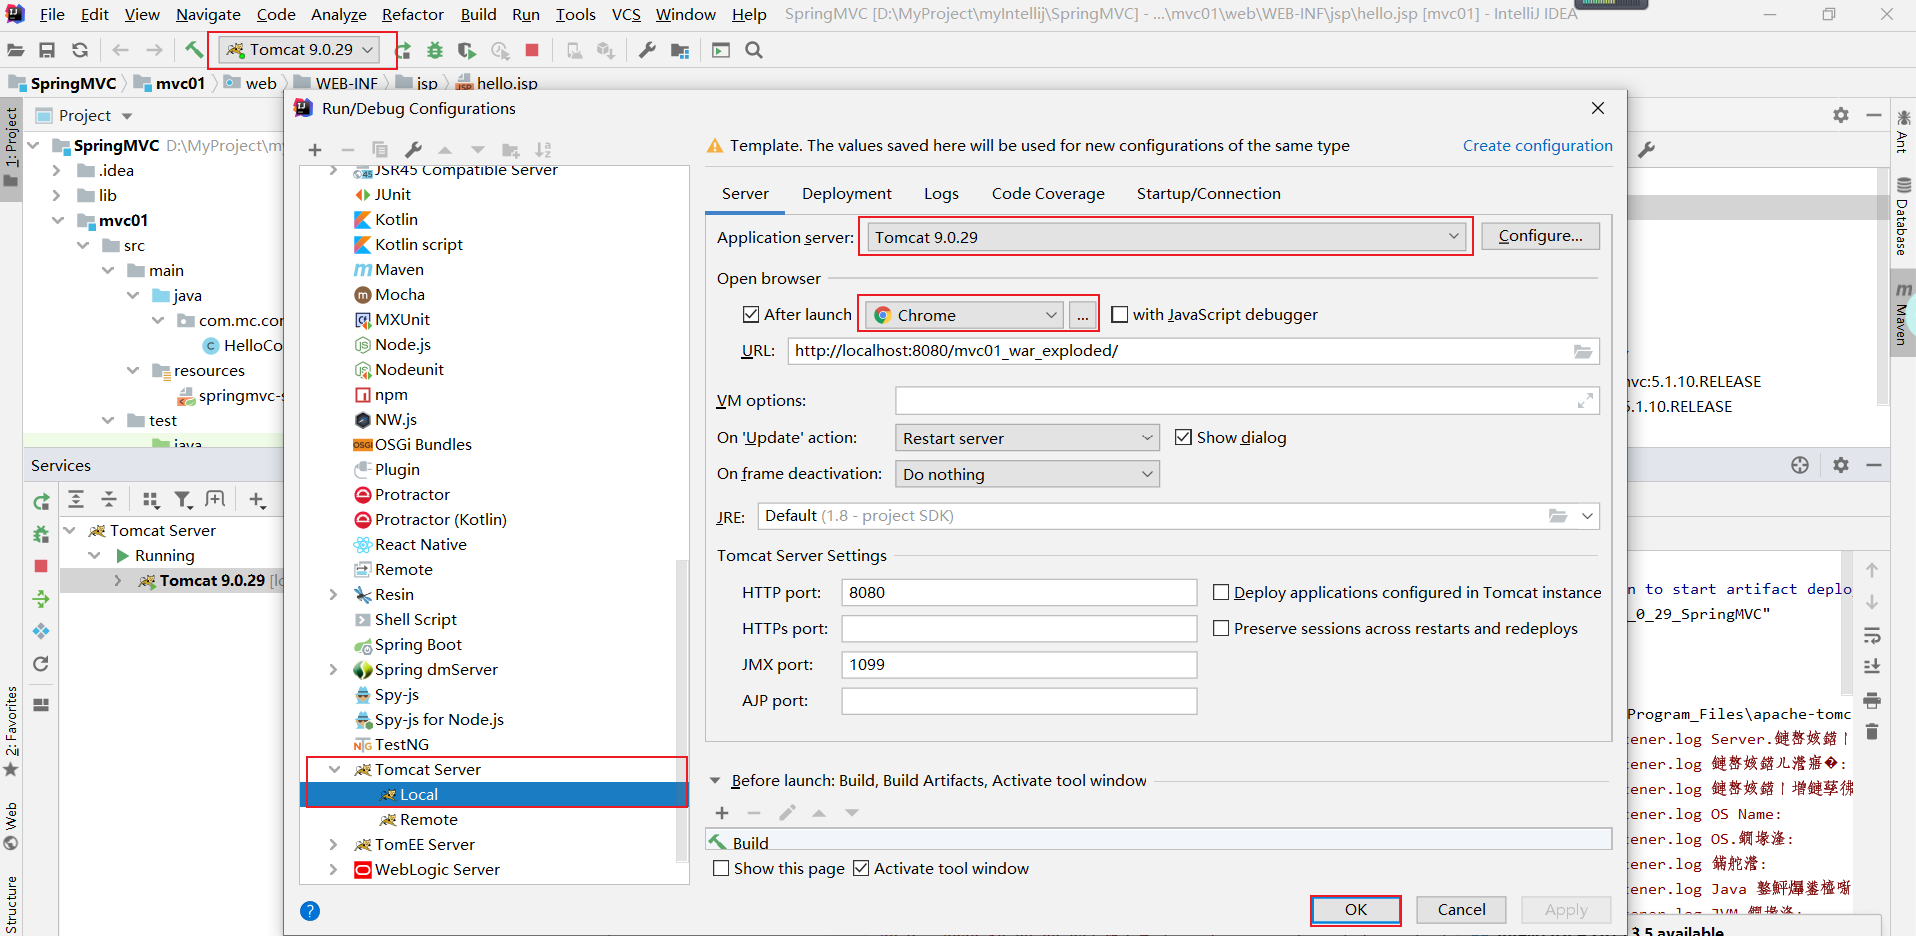Click the Synchronize refresh toolbar icon
1916x936 pixels.
click(x=80, y=50)
